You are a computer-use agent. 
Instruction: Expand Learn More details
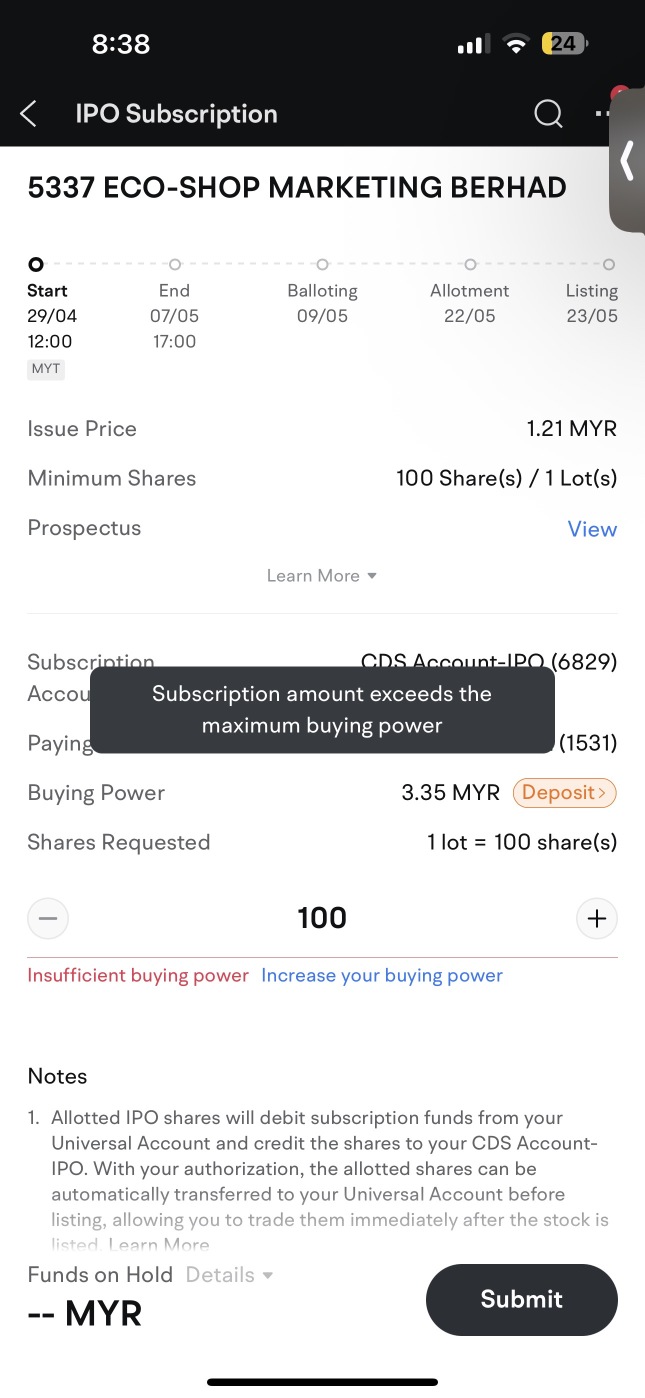[x=321, y=576]
